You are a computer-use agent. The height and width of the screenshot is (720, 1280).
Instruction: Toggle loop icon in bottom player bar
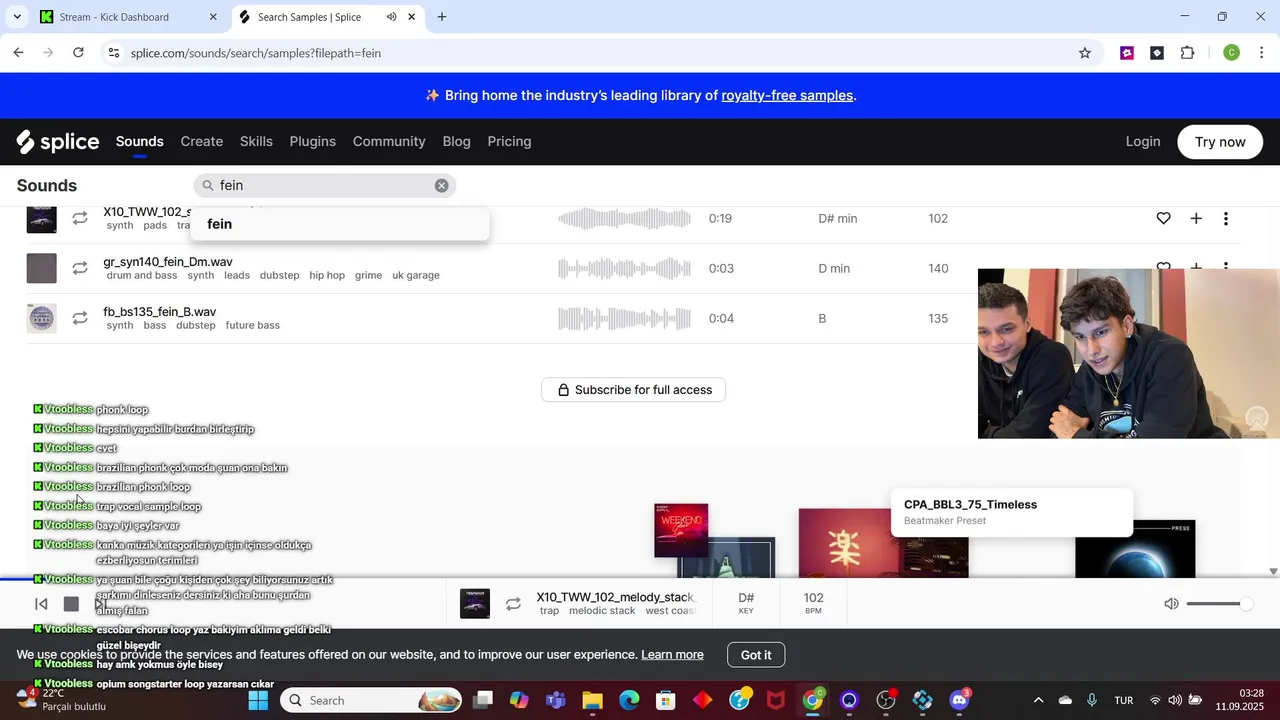coord(513,604)
